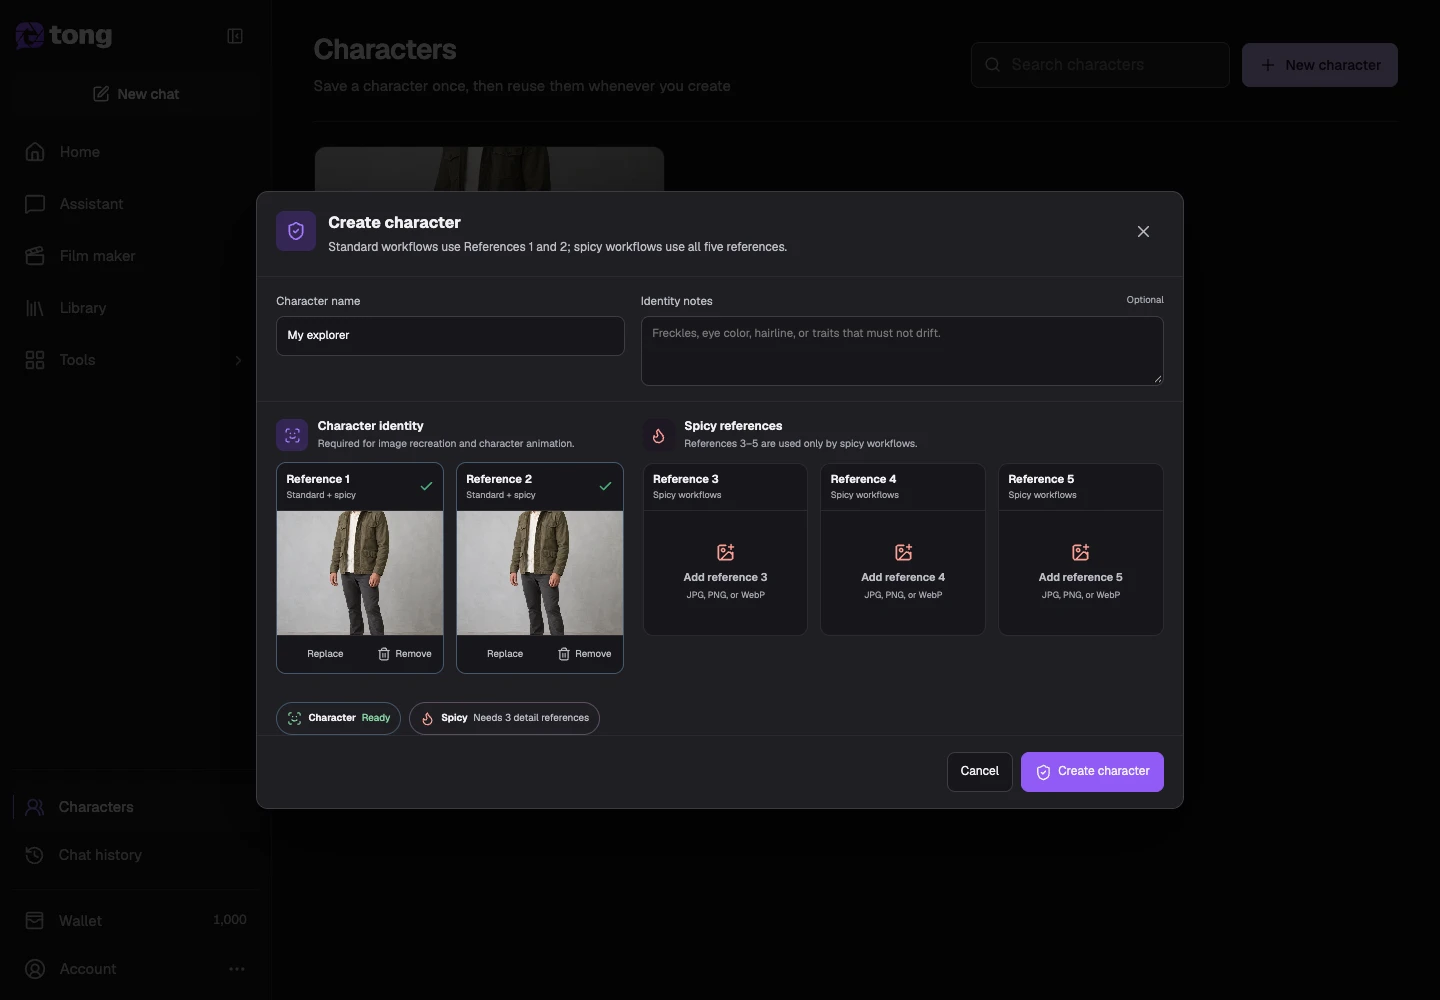Click the shield icon in dialog header
1440x1000 pixels.
(x=296, y=231)
